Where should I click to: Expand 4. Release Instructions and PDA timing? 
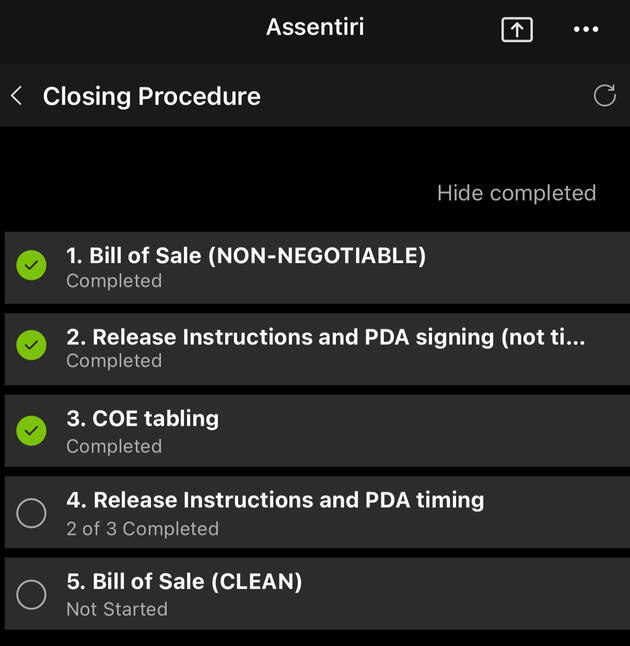(275, 500)
